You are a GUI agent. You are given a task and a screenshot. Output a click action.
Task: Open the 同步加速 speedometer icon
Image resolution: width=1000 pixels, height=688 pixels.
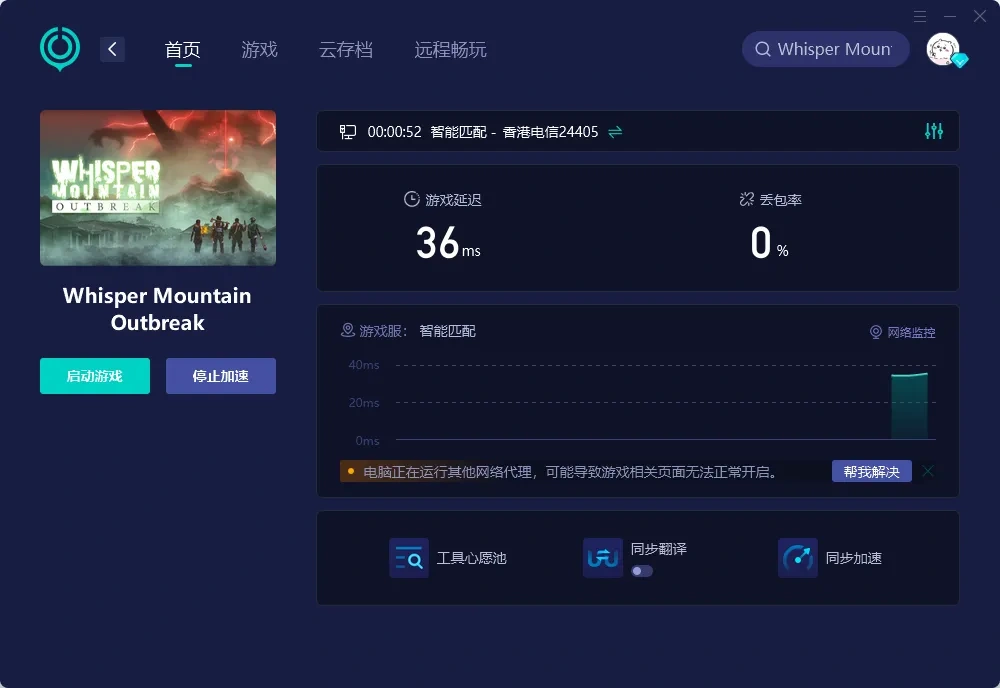click(x=797, y=558)
